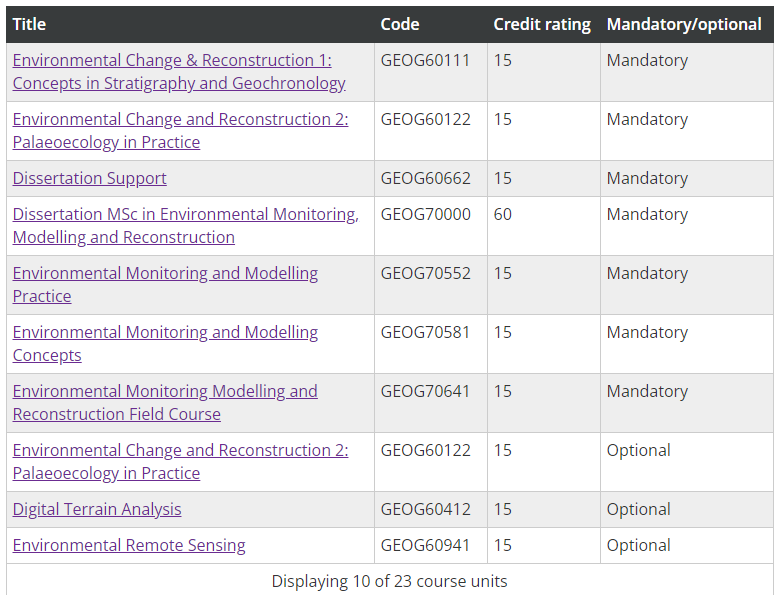
Task: Open optional Environmental Change and Reconstruction 2 link
Action: (180, 462)
